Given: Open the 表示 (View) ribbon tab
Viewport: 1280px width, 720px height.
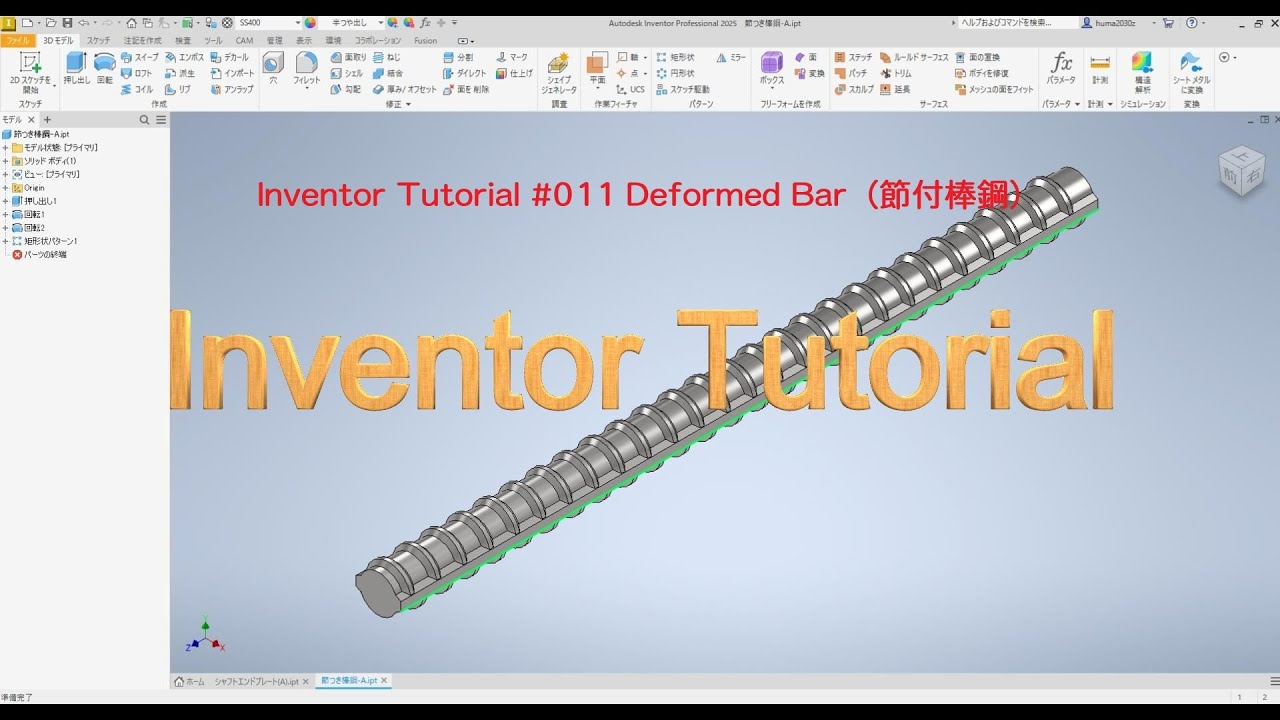Looking at the screenshot, I should pyautogui.click(x=304, y=41).
